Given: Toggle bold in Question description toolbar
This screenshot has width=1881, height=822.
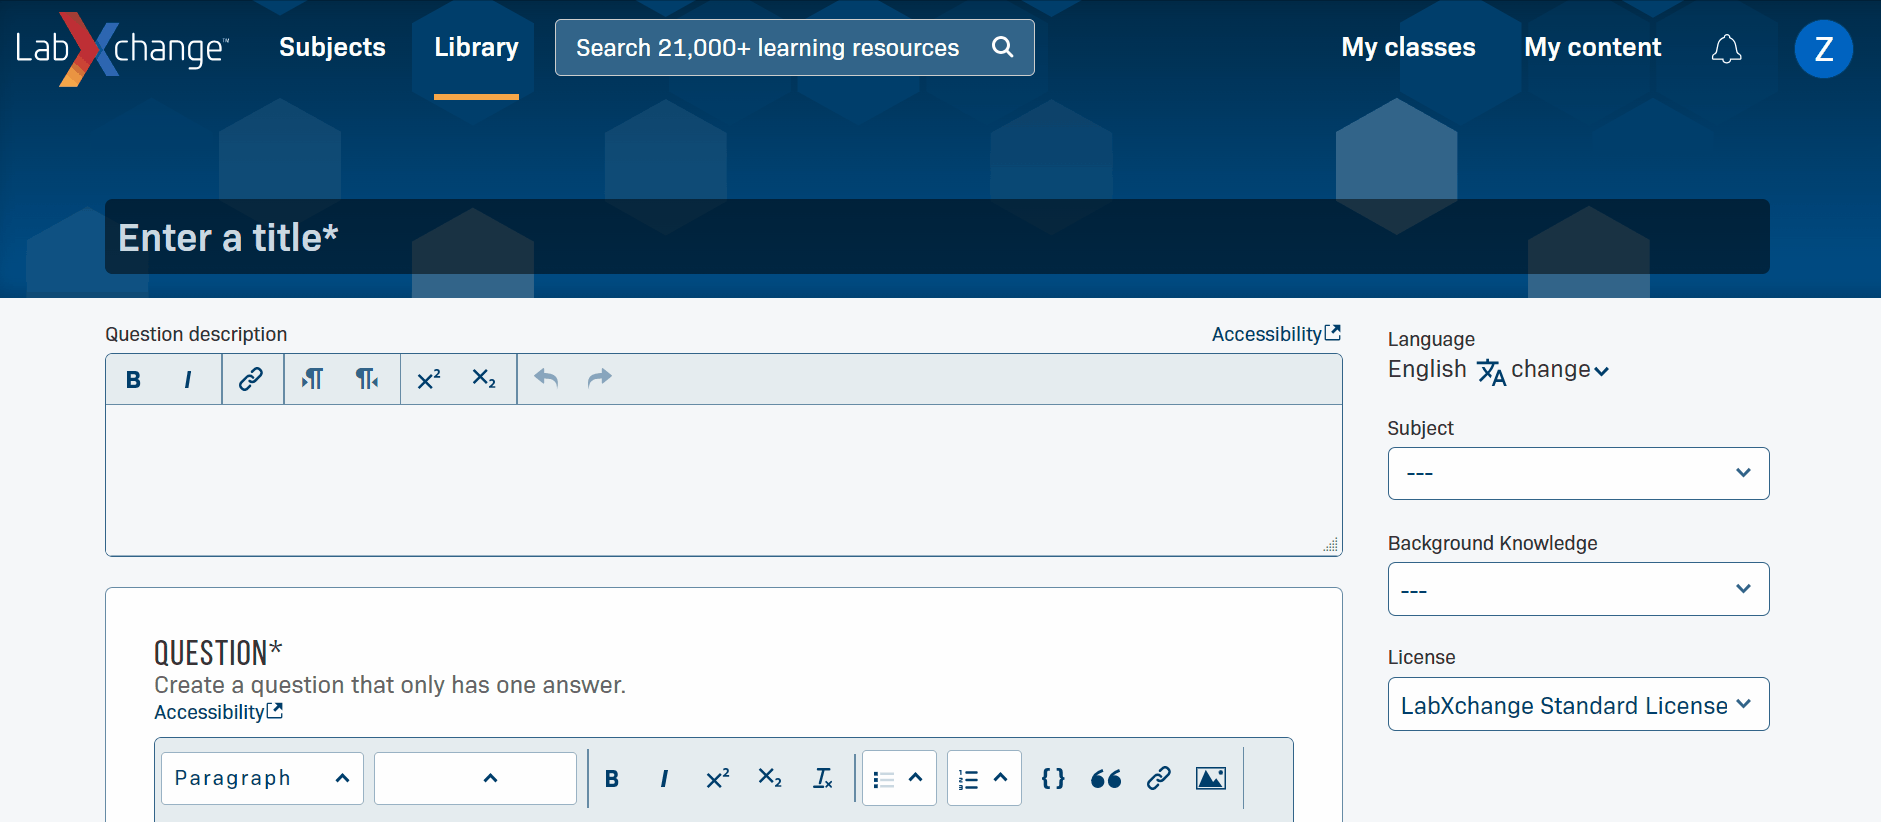Looking at the screenshot, I should click(x=134, y=379).
